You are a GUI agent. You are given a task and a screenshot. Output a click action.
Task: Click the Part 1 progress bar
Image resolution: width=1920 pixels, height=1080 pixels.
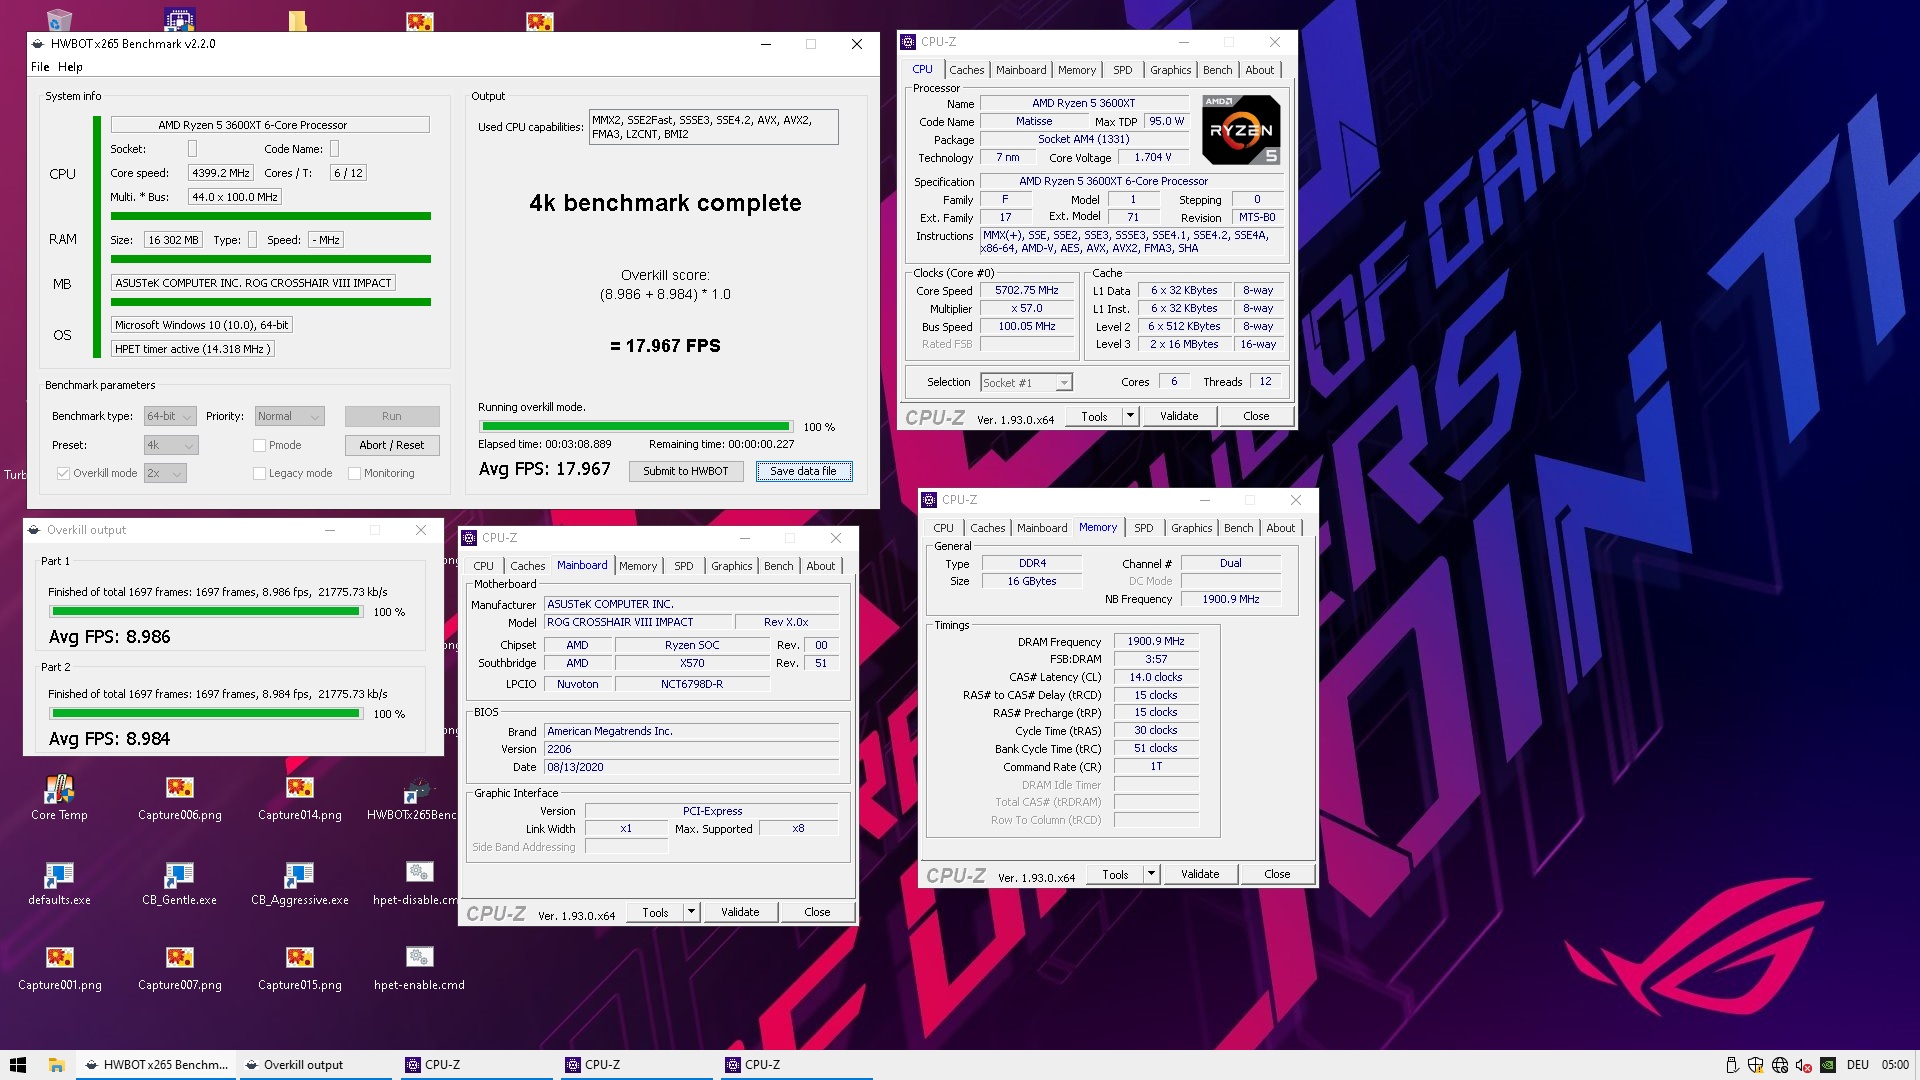pyautogui.click(x=206, y=611)
